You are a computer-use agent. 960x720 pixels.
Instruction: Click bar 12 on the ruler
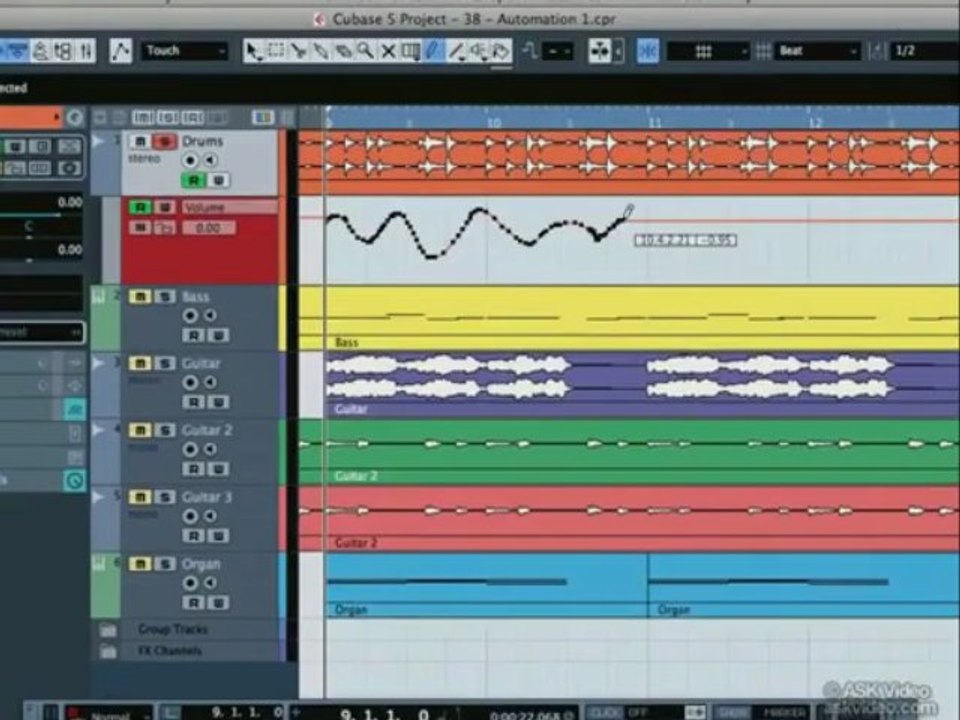815,123
